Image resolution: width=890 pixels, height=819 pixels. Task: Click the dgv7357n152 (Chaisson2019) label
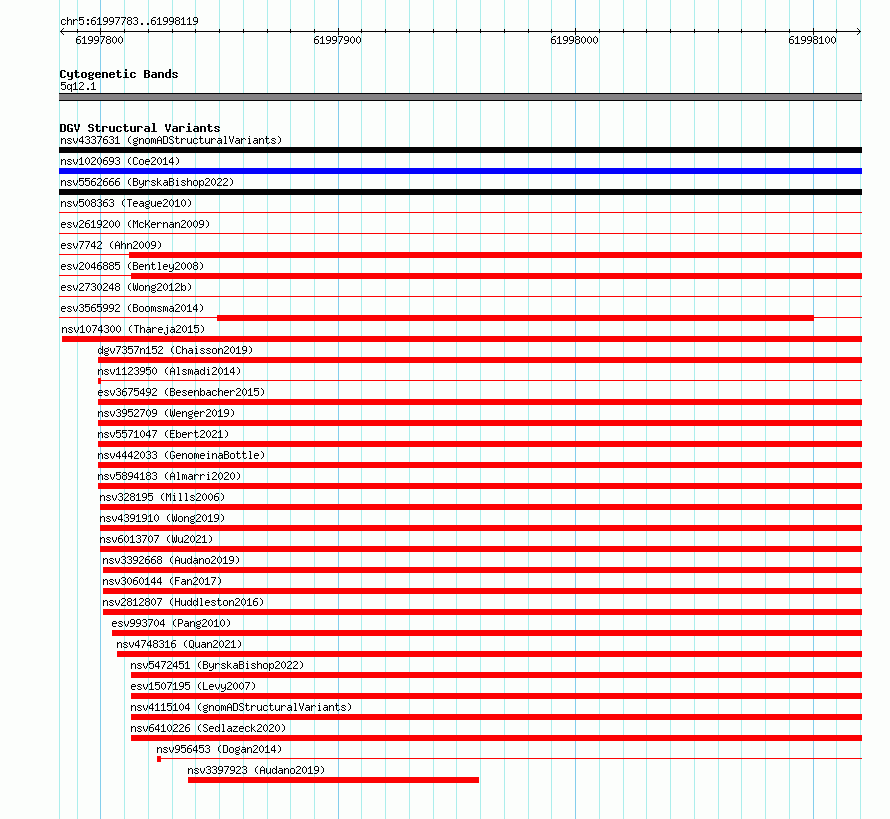[x=175, y=350]
